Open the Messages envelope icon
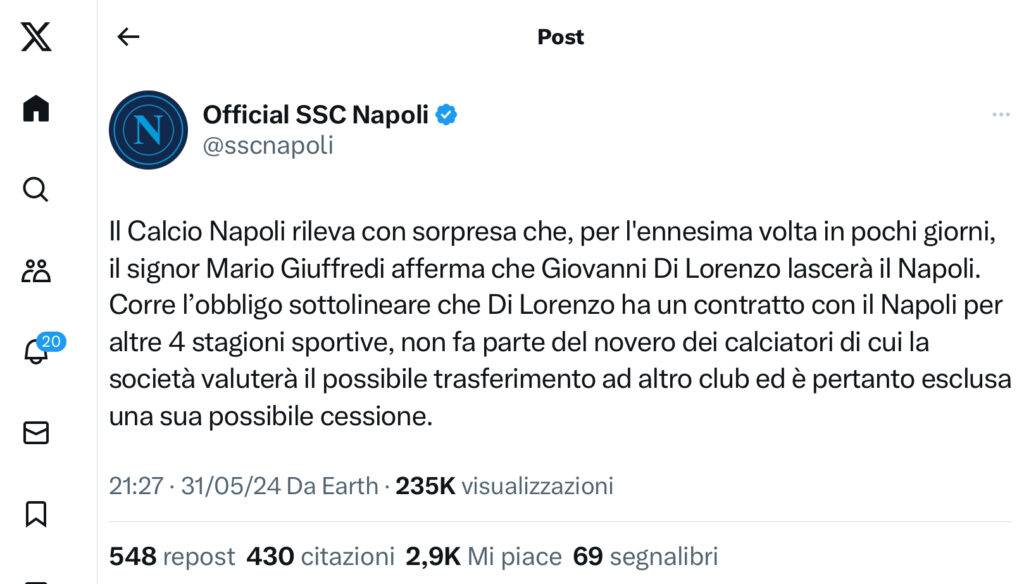Image resolution: width=1024 pixels, height=584 pixels. 36,432
